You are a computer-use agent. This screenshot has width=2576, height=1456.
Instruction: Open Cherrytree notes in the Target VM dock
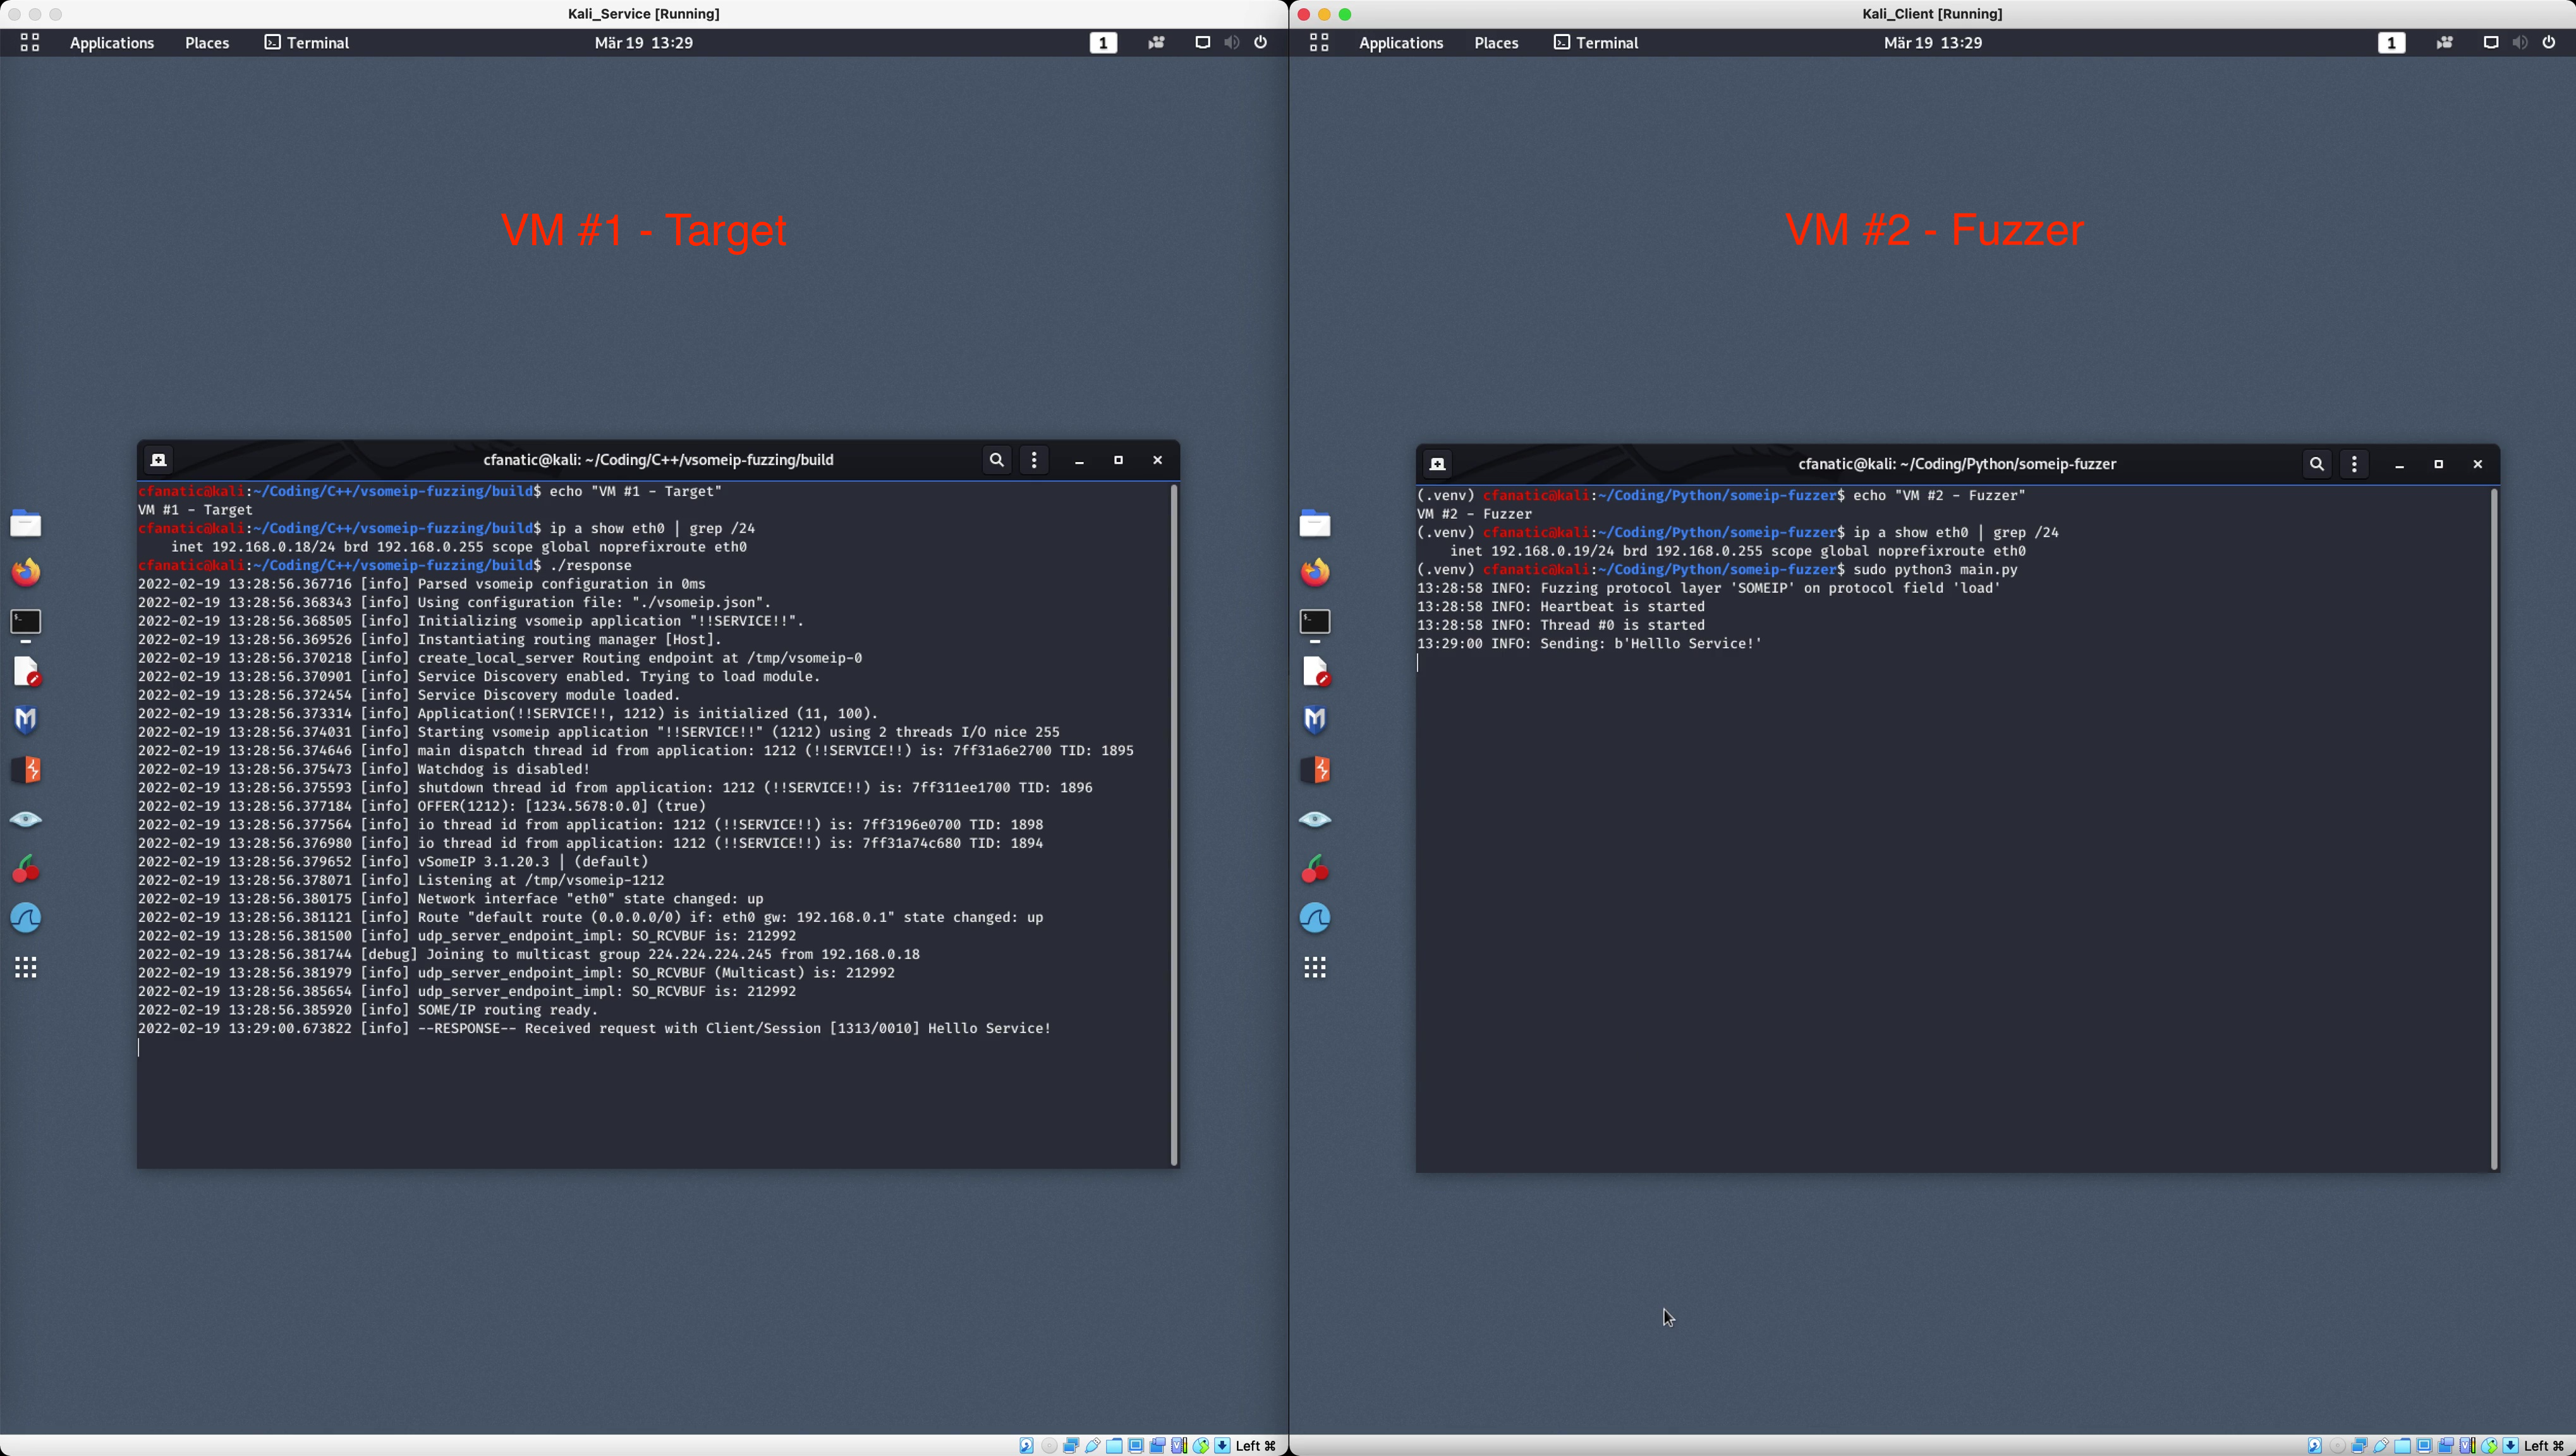pyautogui.click(x=26, y=869)
